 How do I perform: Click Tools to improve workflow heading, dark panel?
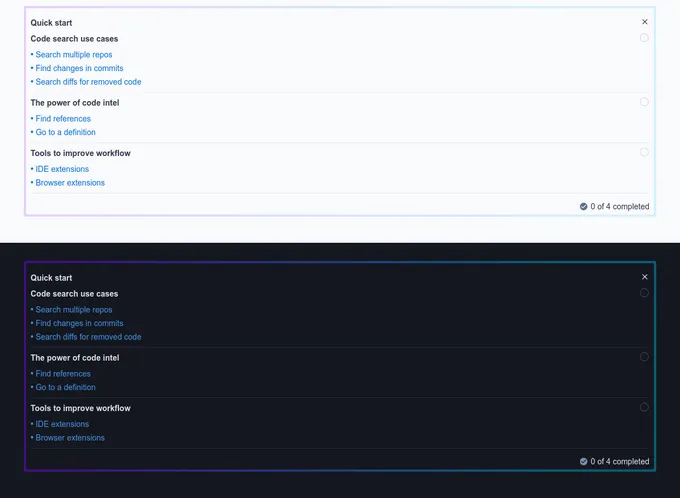[x=80, y=408]
